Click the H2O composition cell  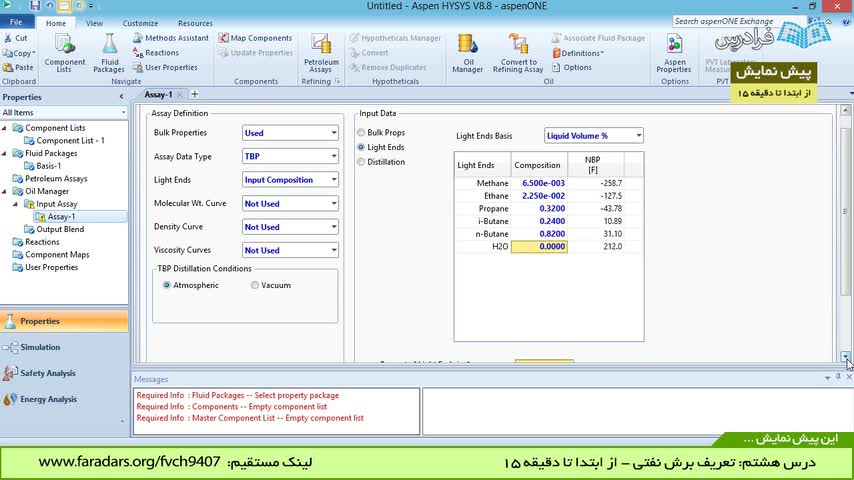539,247
